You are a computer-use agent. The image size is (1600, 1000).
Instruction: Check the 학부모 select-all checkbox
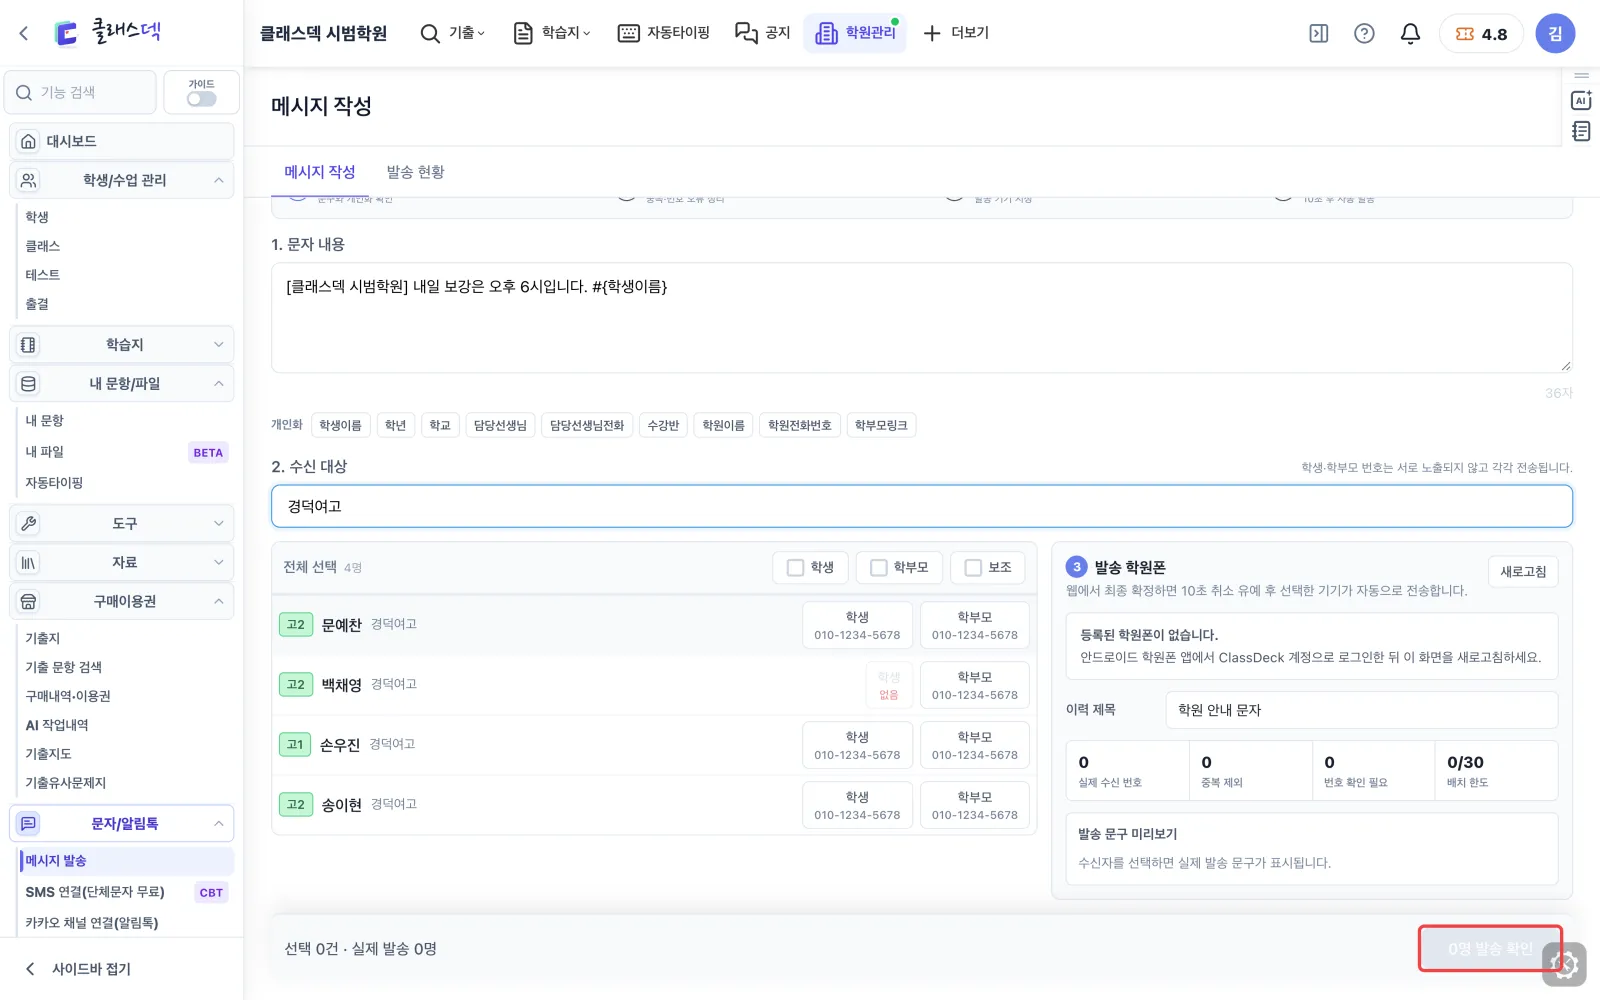[x=878, y=567]
